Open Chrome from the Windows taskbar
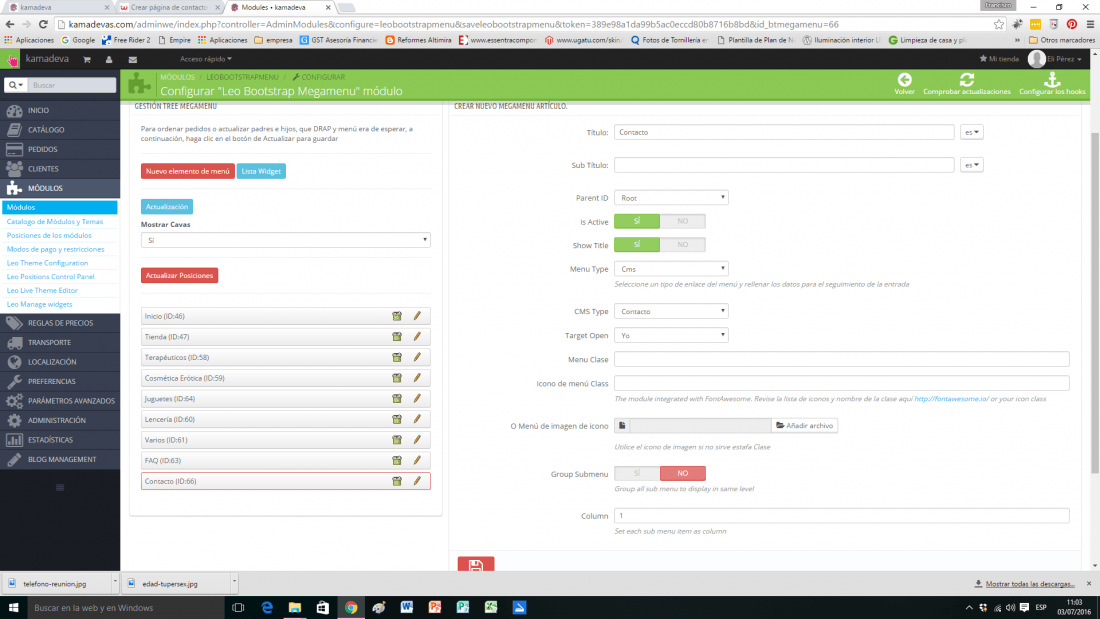 (351, 608)
